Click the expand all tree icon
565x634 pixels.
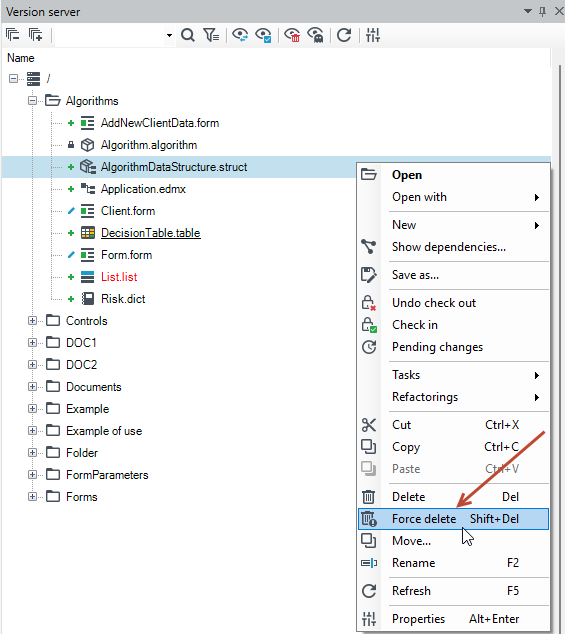[x=36, y=35]
